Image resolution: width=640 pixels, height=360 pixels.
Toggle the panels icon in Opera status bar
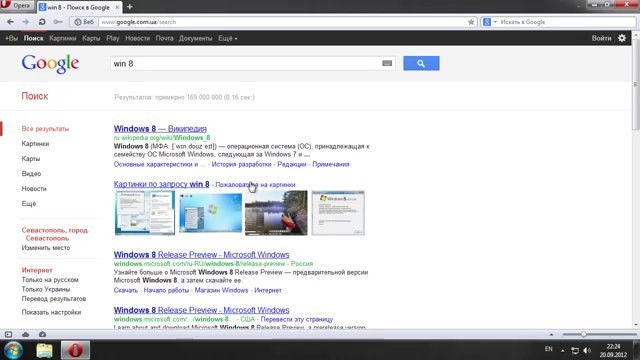point(8,334)
